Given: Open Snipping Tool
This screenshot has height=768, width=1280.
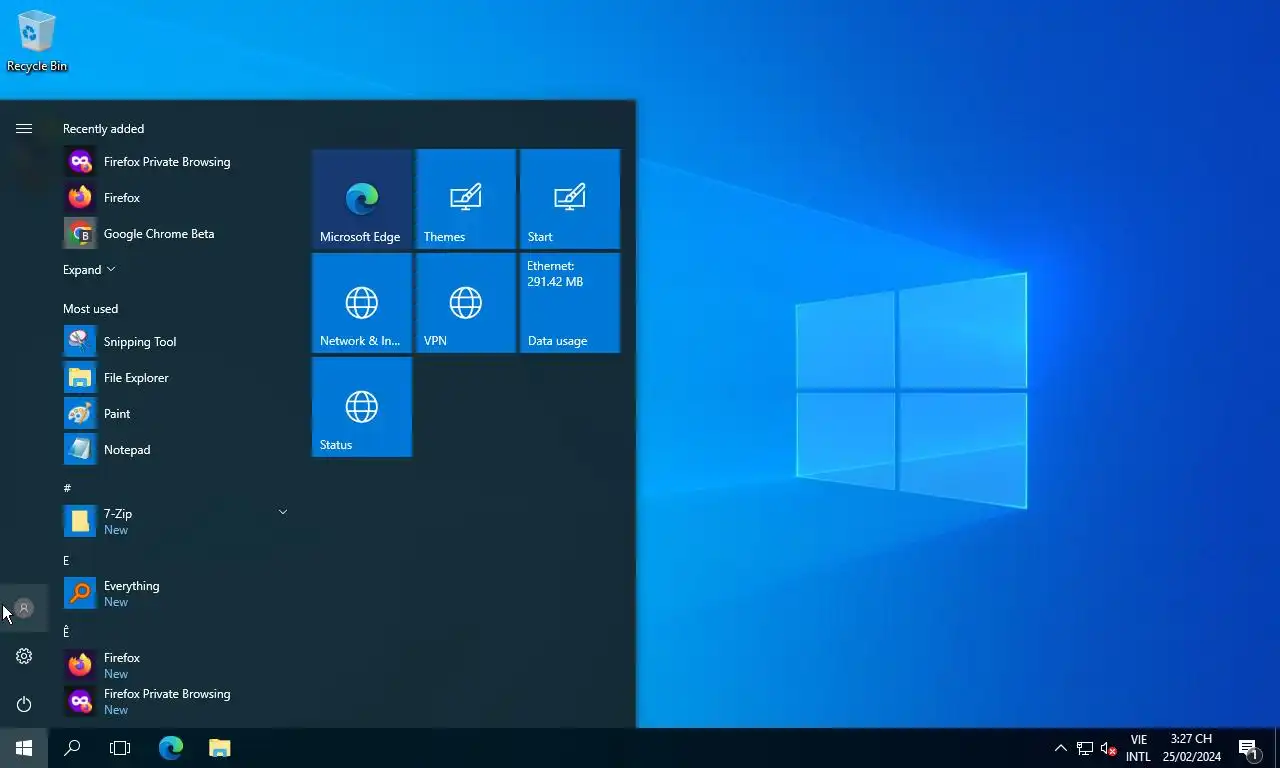Looking at the screenshot, I should (176, 342).
